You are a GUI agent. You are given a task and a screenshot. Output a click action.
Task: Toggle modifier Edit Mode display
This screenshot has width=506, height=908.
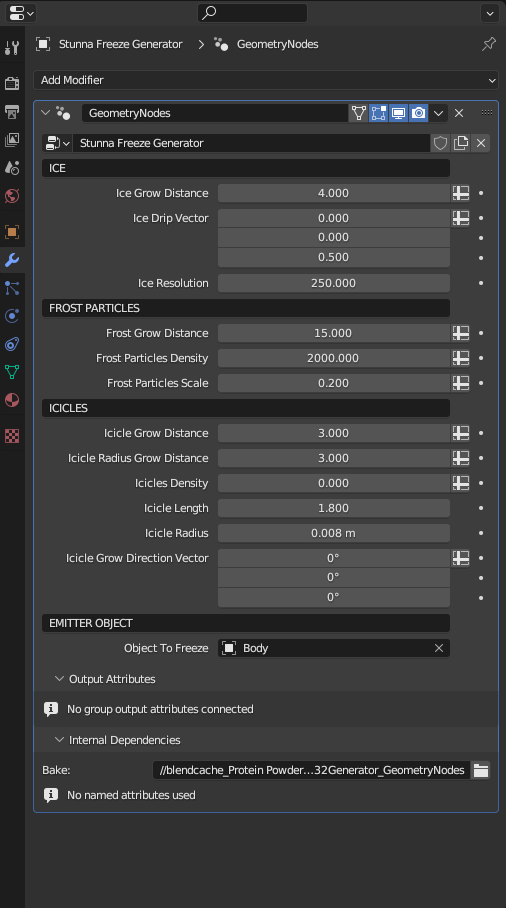[379, 113]
